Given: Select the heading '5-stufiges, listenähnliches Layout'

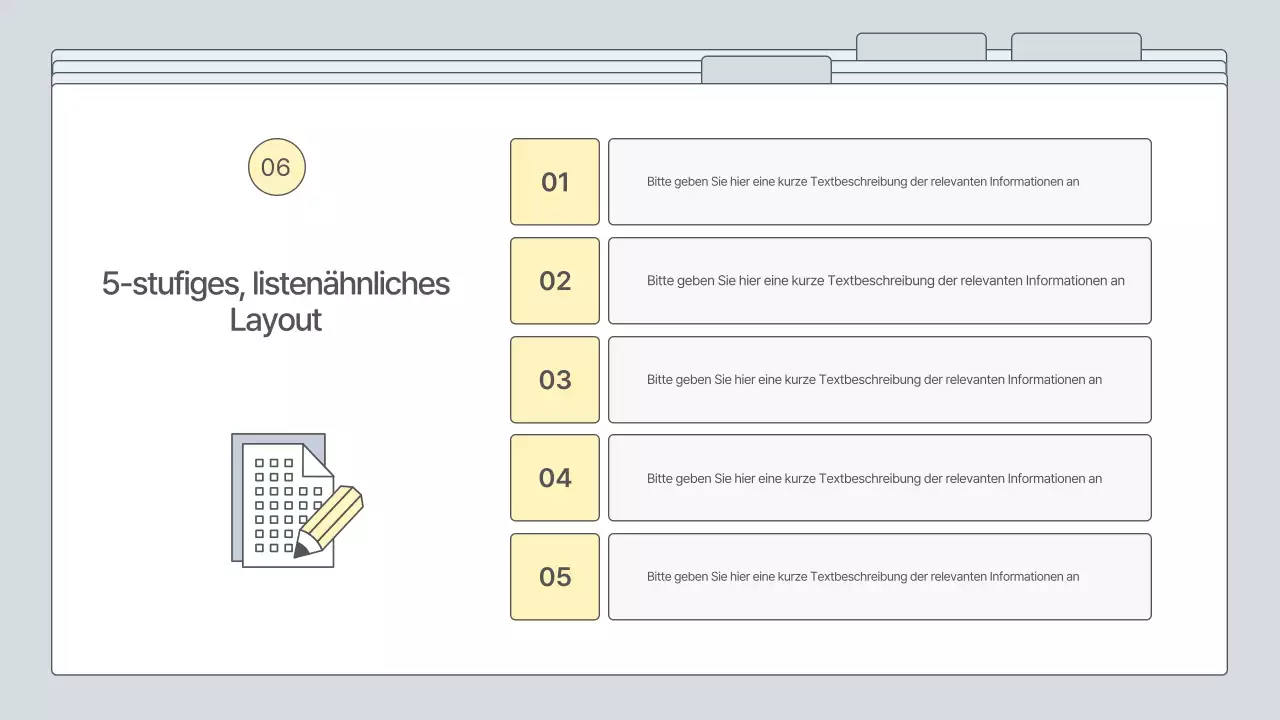Looking at the screenshot, I should point(276,301).
